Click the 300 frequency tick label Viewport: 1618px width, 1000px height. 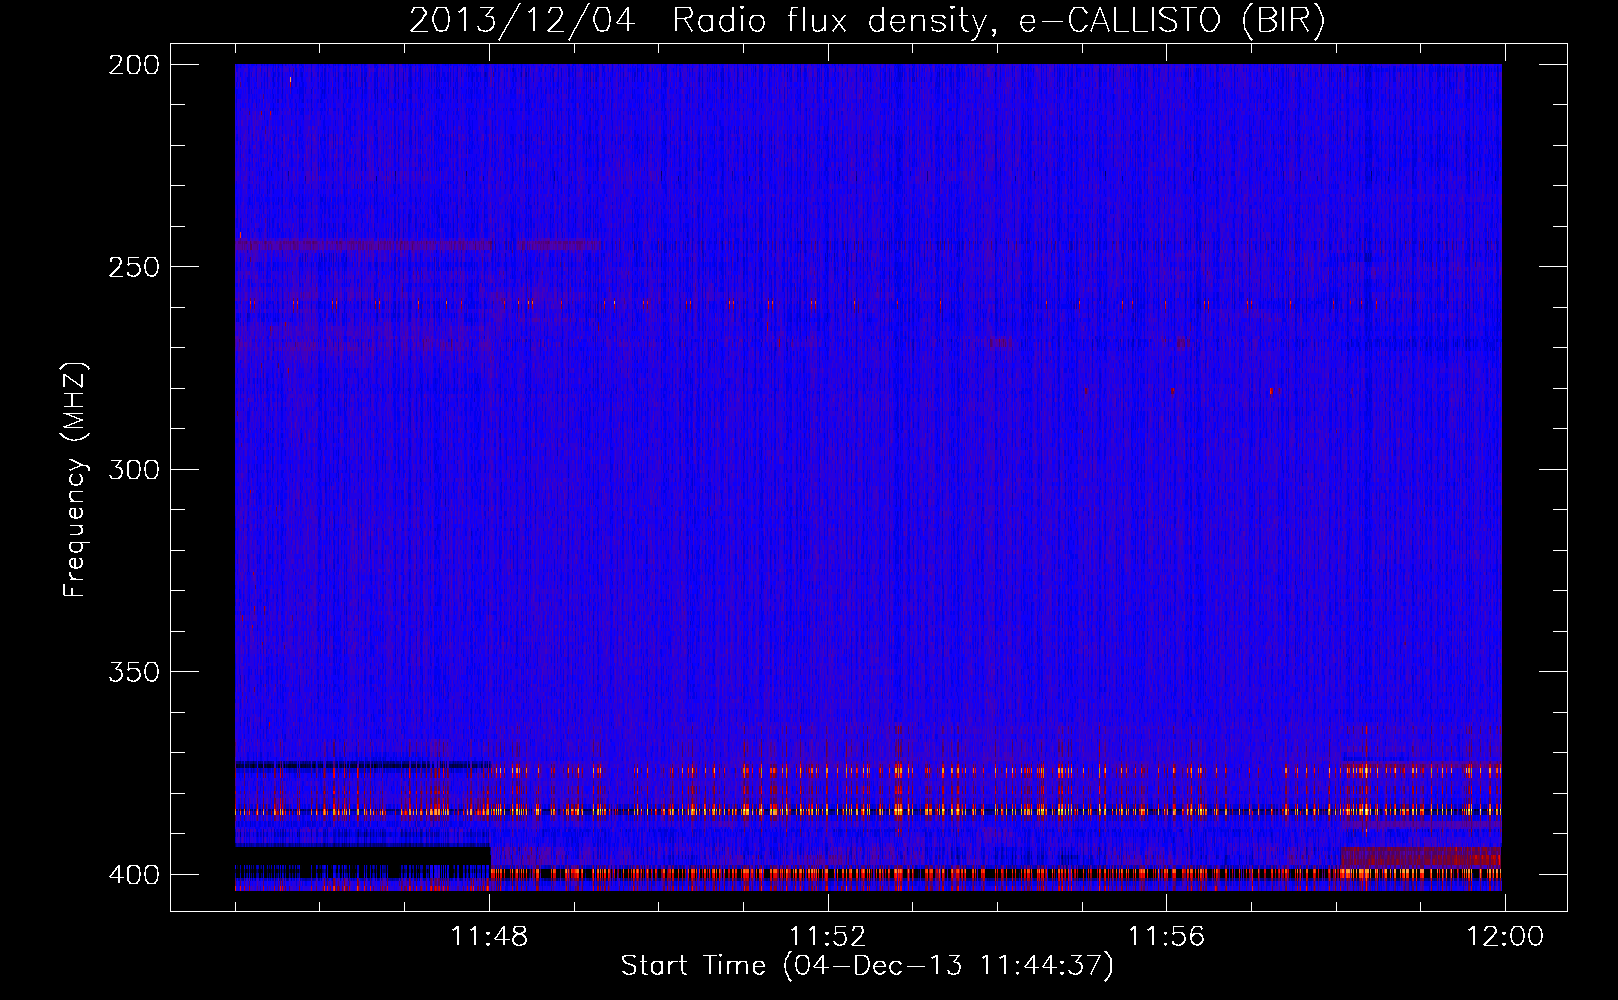coord(133,469)
